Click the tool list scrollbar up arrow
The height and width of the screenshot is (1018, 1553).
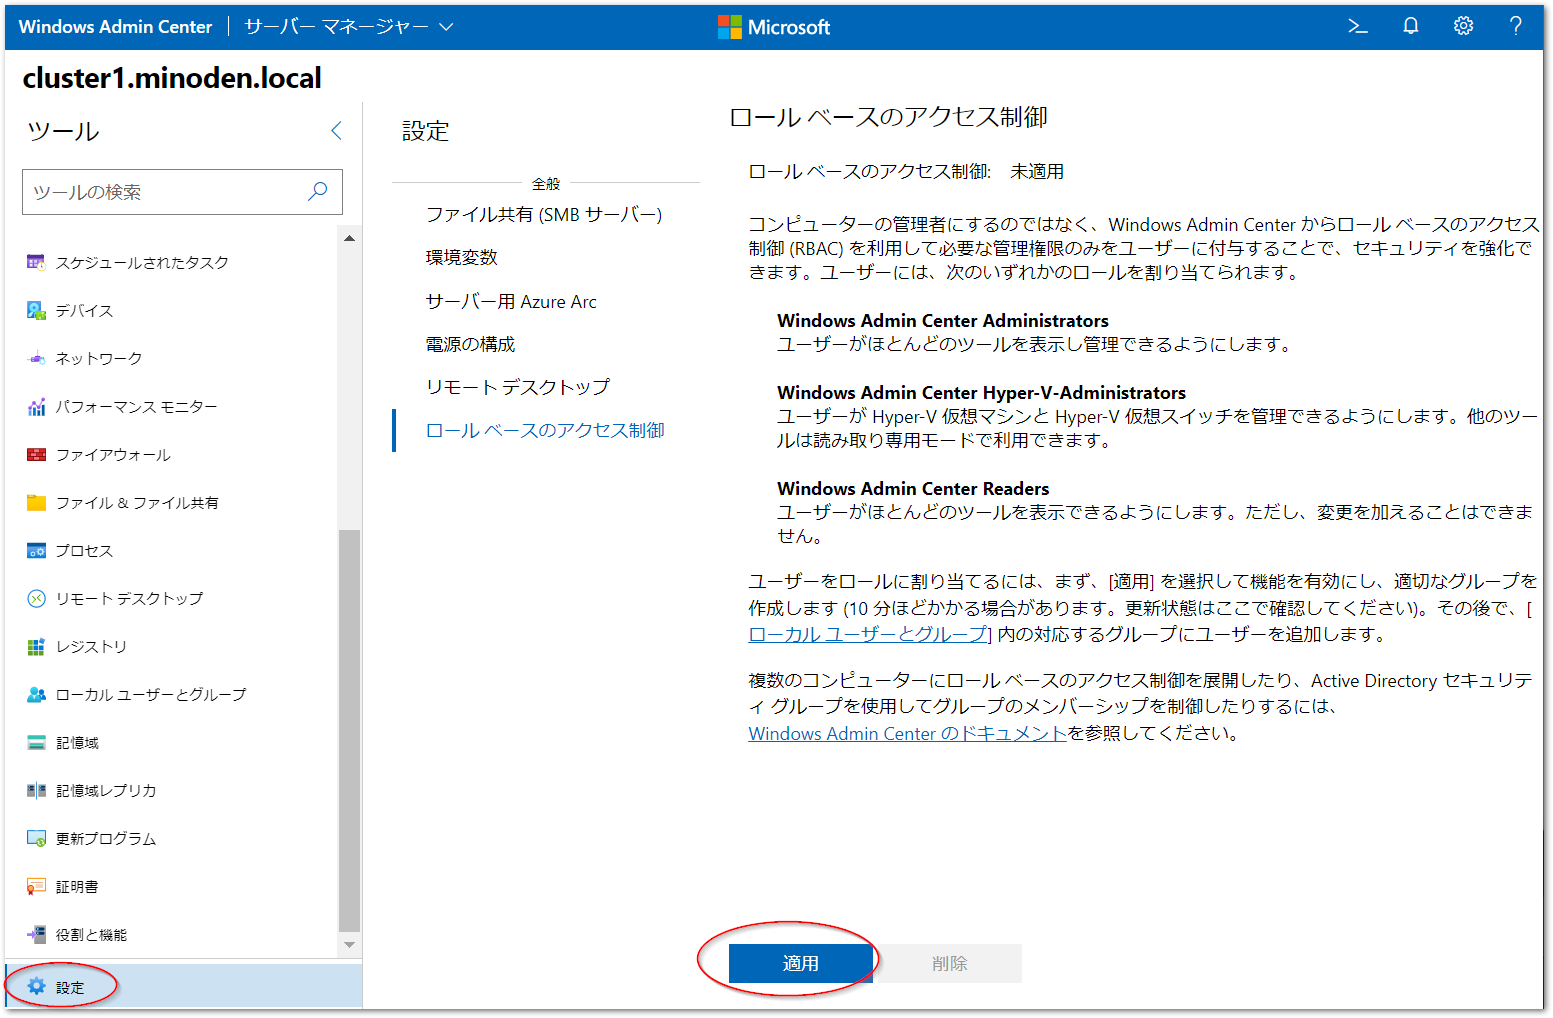coord(349,238)
